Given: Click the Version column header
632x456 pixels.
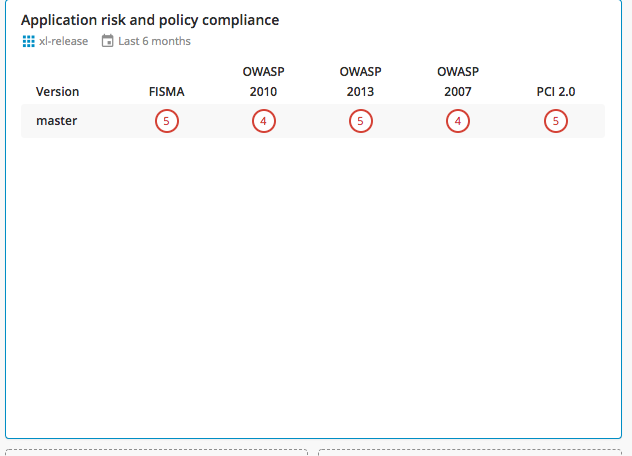Looking at the screenshot, I should pyautogui.click(x=57, y=92).
